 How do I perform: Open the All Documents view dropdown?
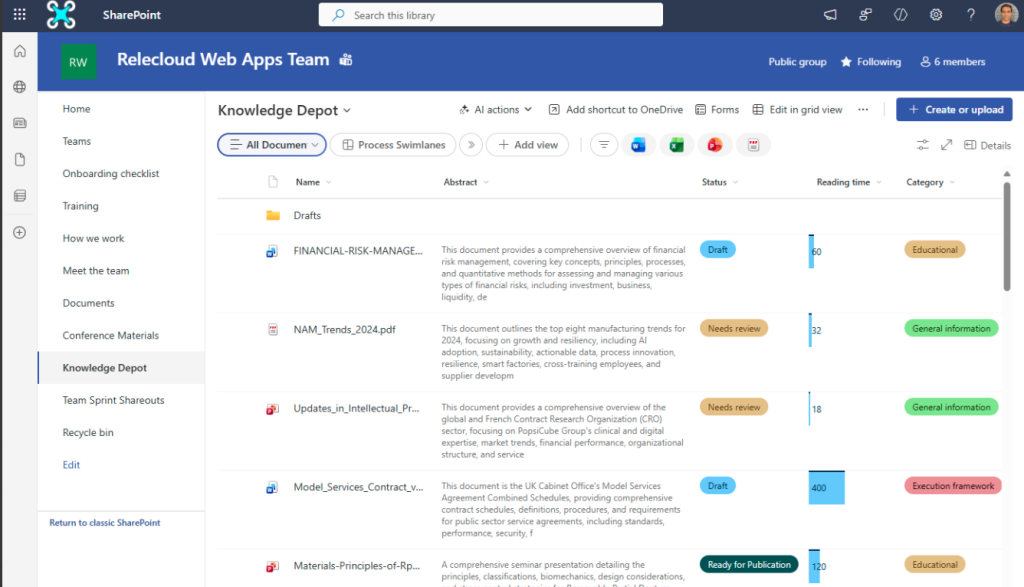click(x=271, y=145)
